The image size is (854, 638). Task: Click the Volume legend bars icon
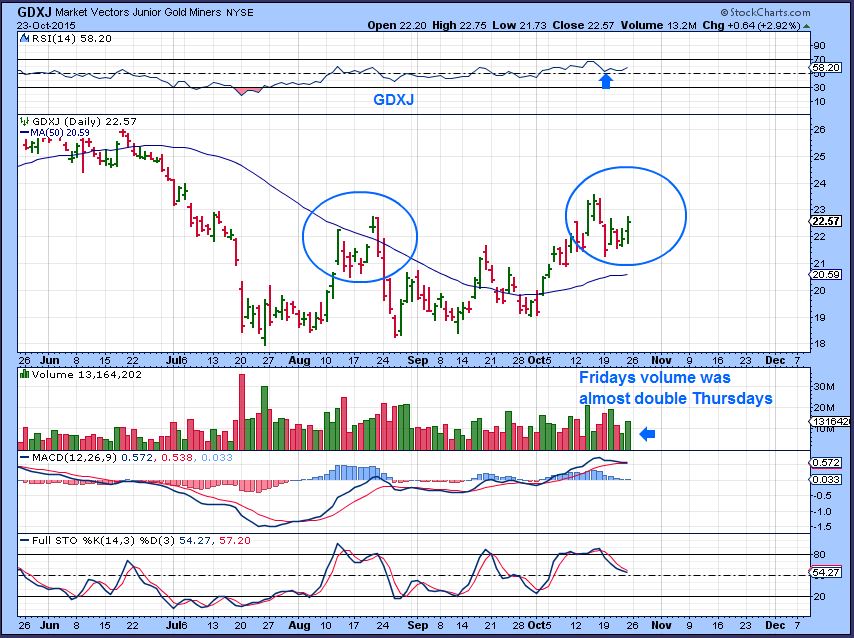24,374
